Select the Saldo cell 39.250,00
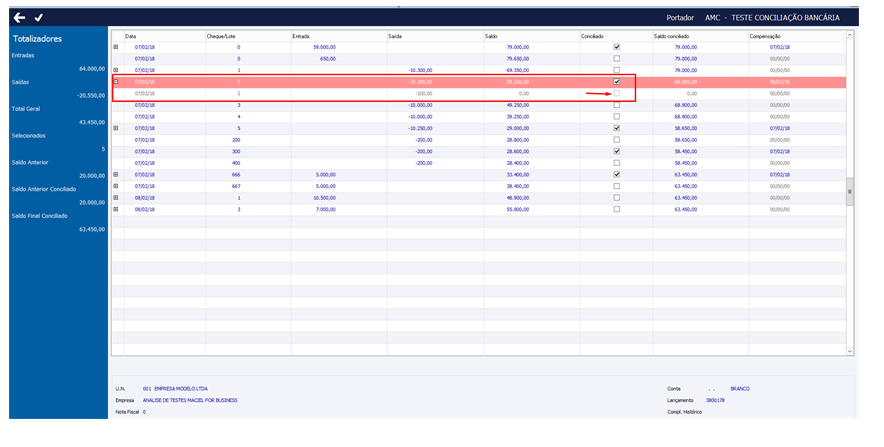The image size is (884, 447). coord(518,117)
